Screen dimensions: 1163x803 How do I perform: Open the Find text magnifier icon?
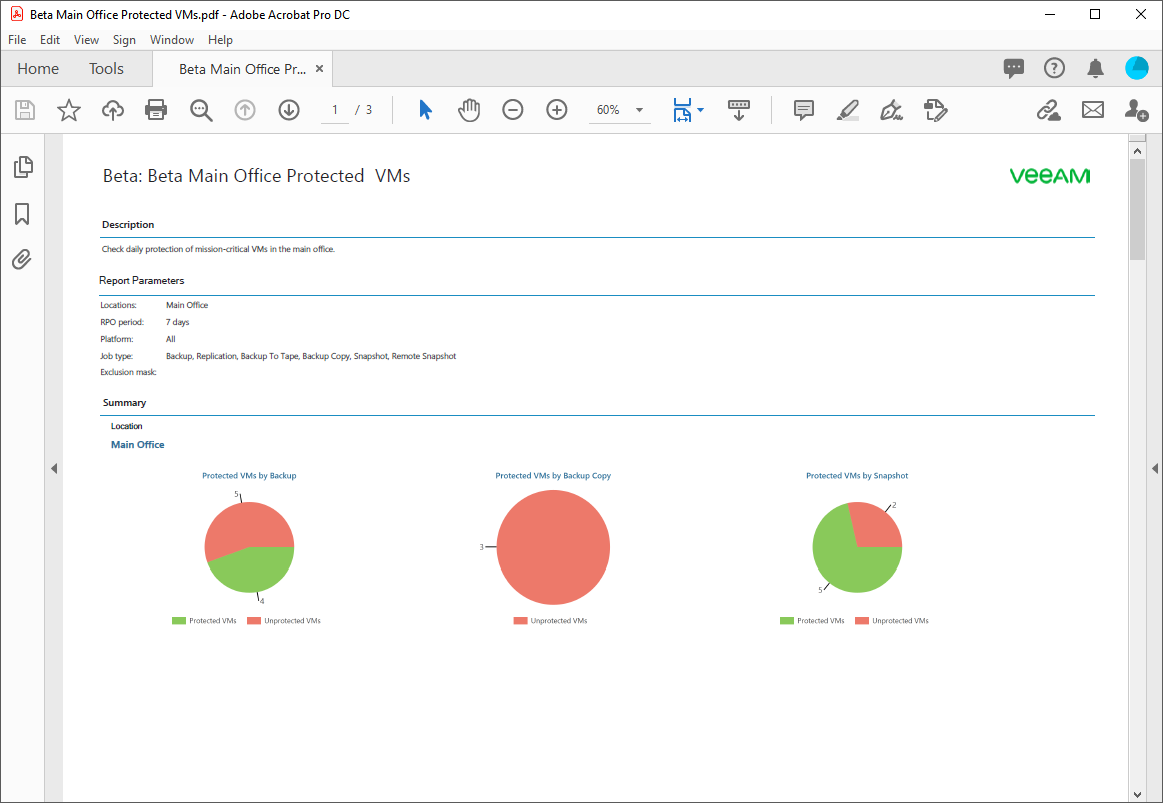201,110
